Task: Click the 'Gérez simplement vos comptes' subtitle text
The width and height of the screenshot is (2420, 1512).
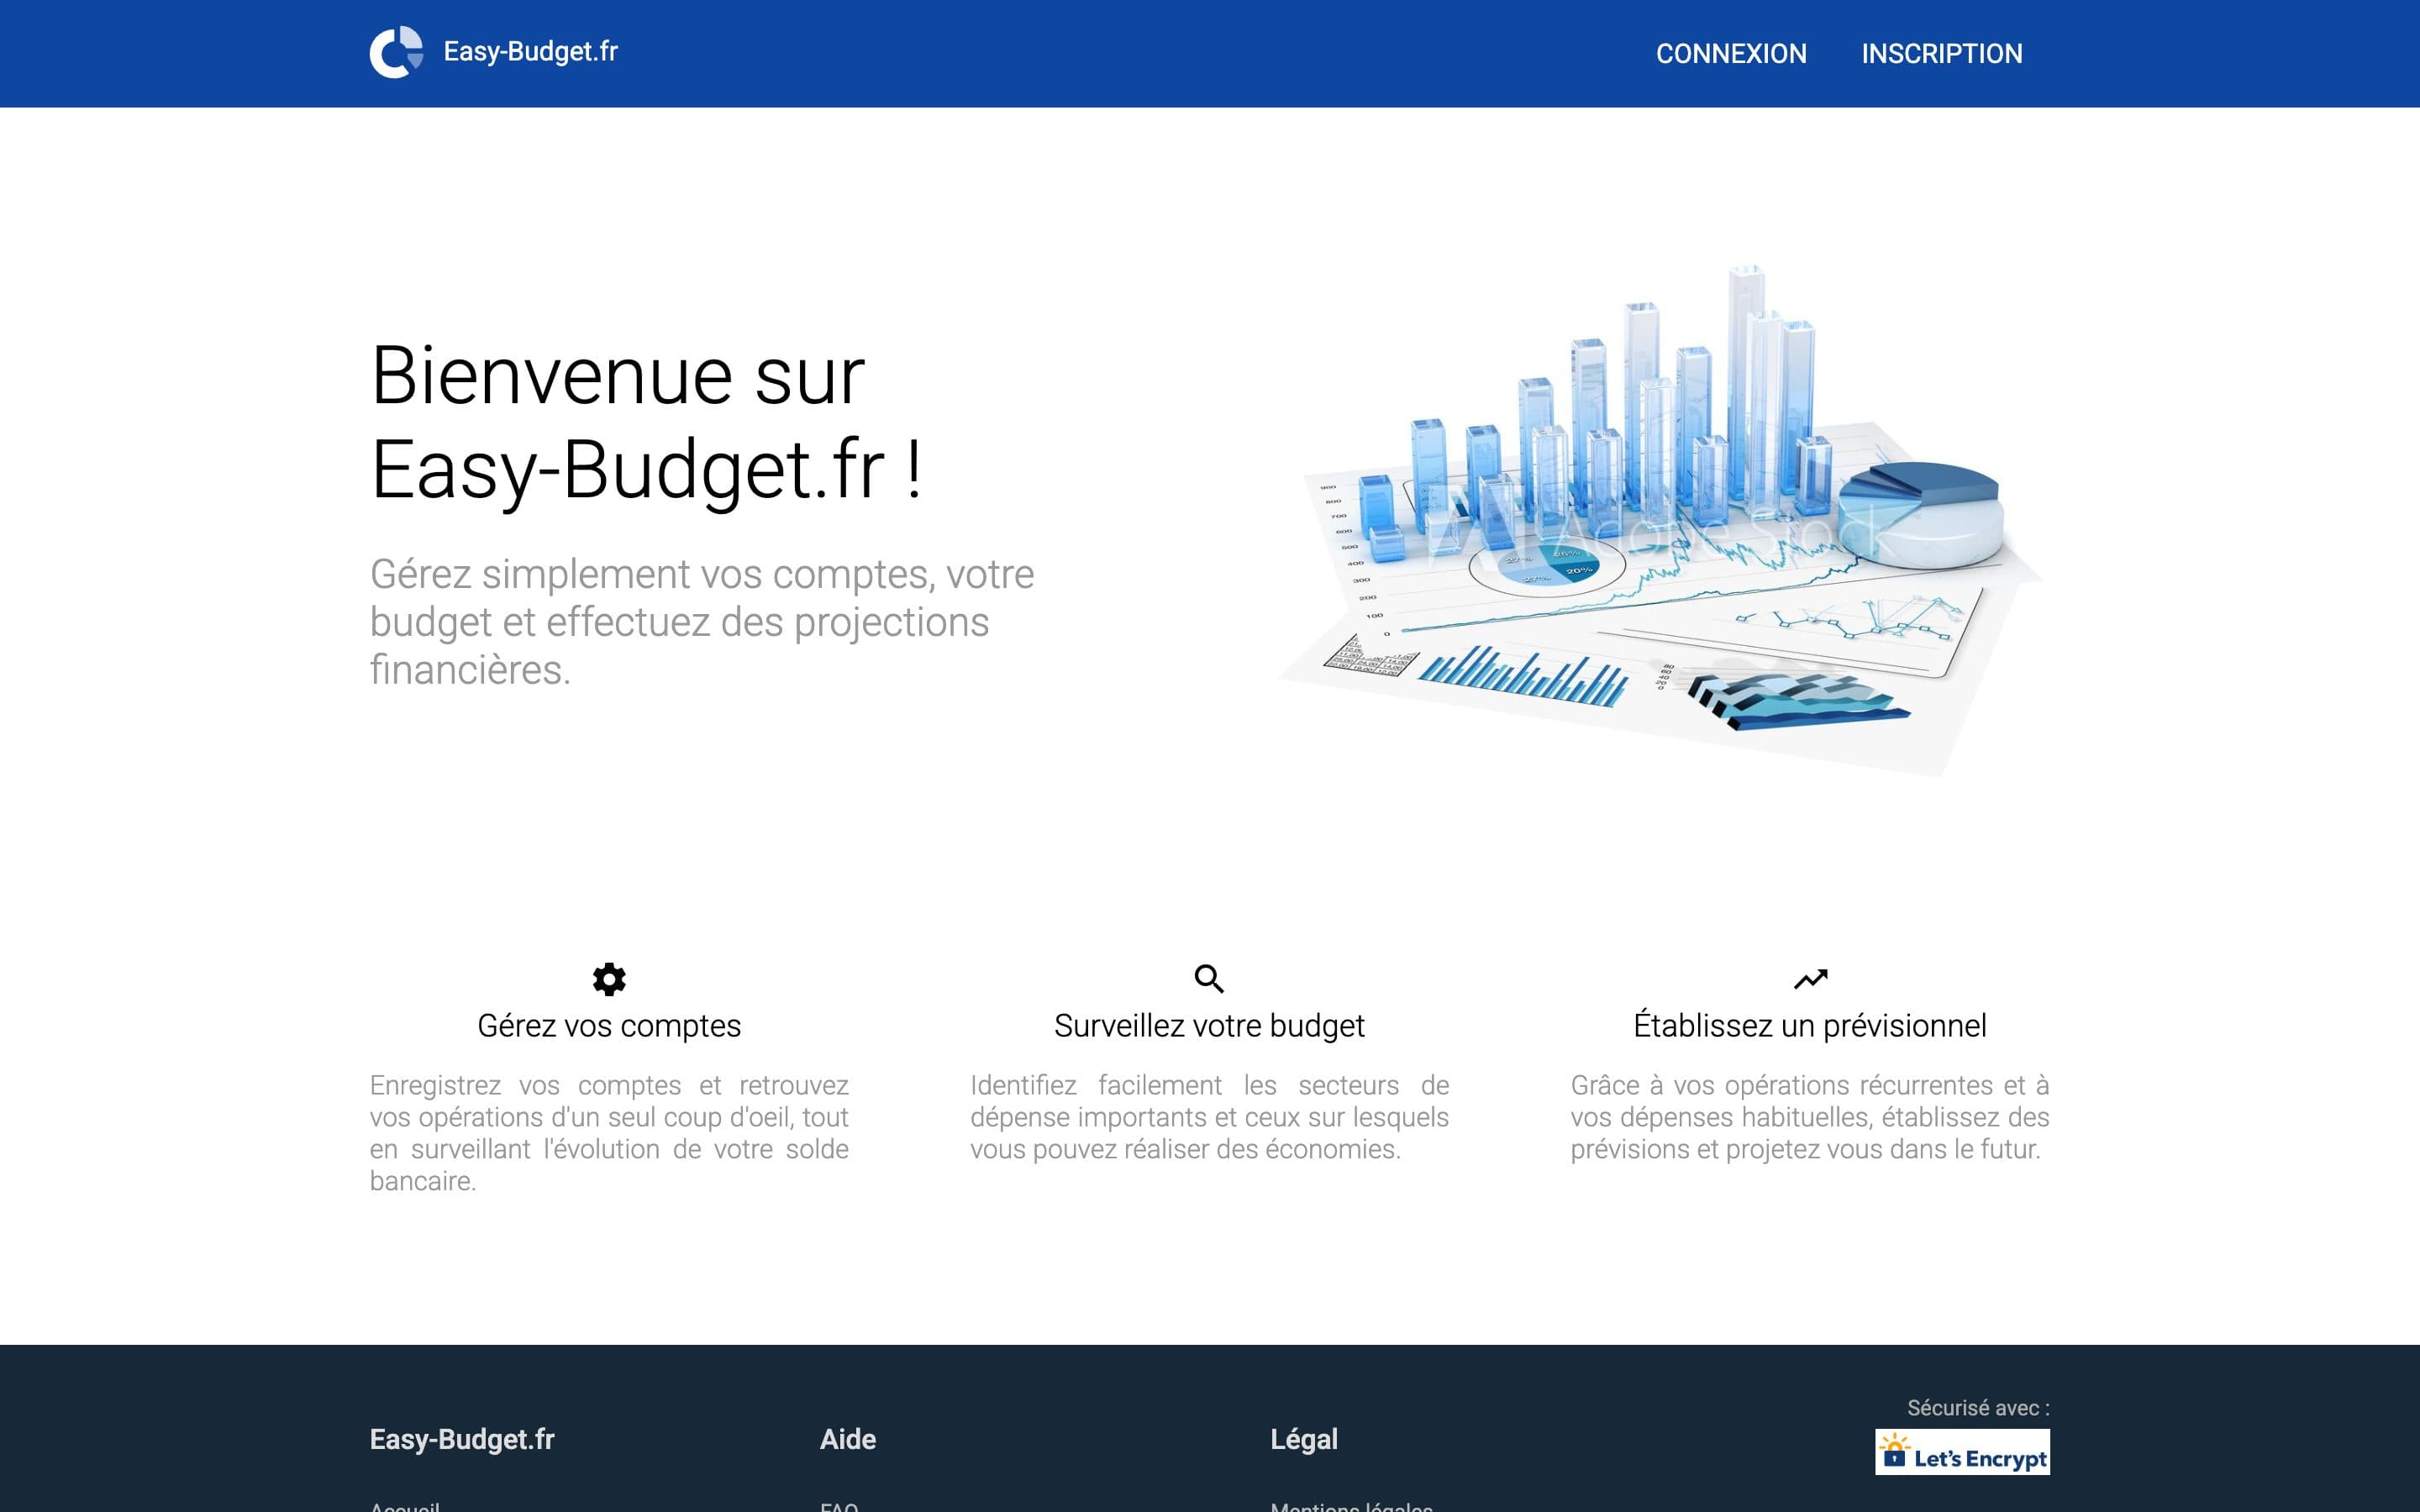Action: click(x=702, y=622)
